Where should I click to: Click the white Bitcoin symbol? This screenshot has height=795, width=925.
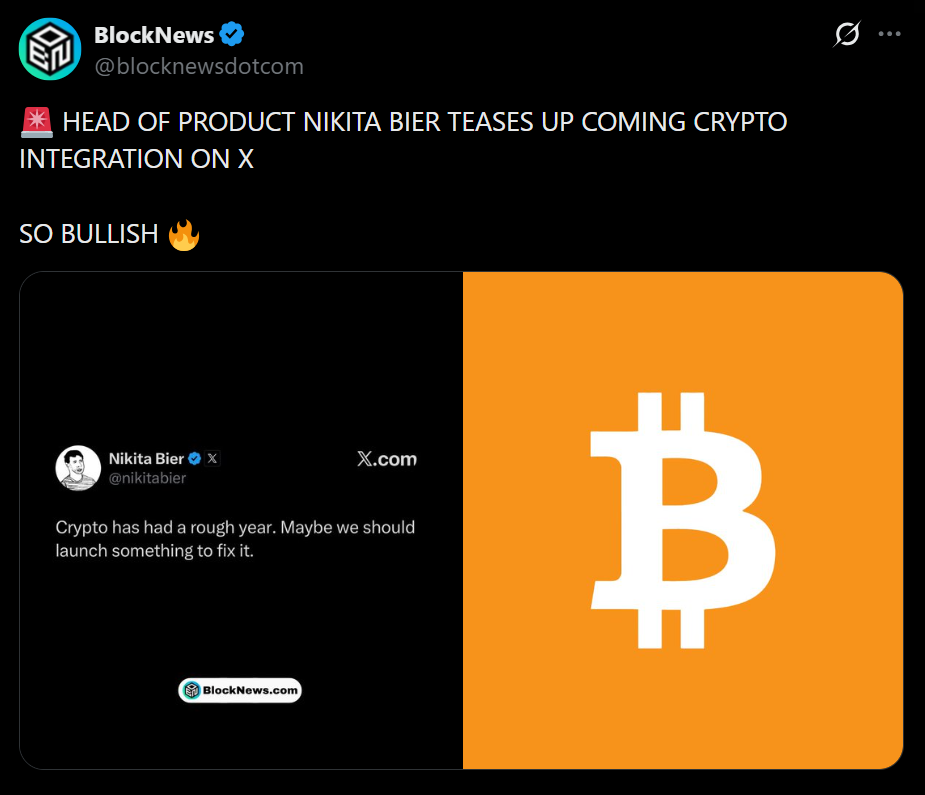tap(684, 520)
